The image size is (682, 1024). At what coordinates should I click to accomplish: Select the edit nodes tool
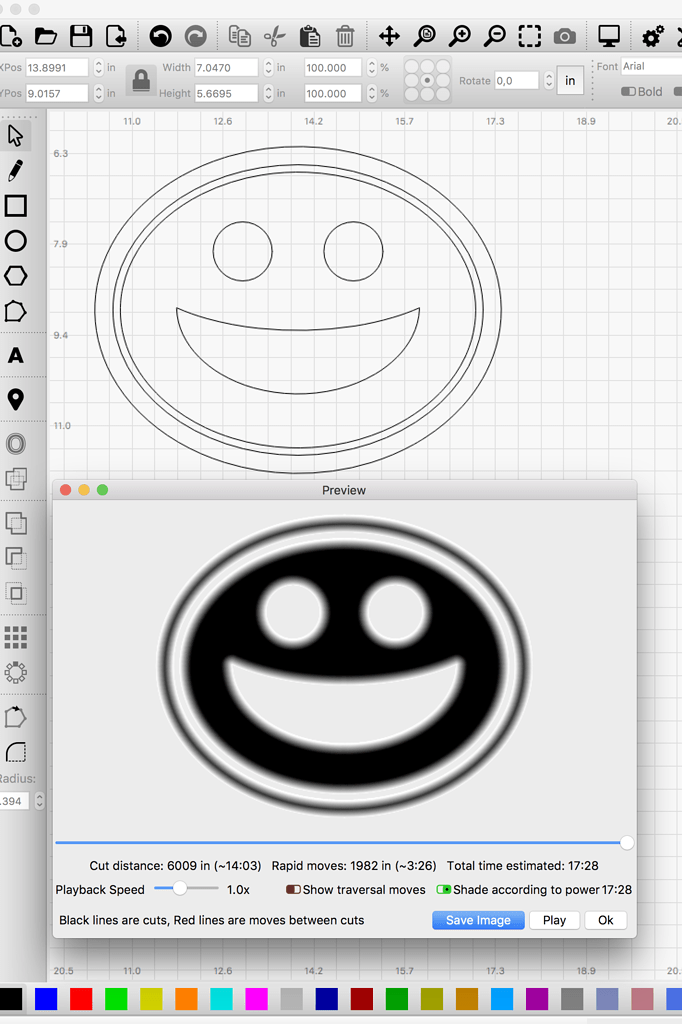pyautogui.click(x=16, y=312)
